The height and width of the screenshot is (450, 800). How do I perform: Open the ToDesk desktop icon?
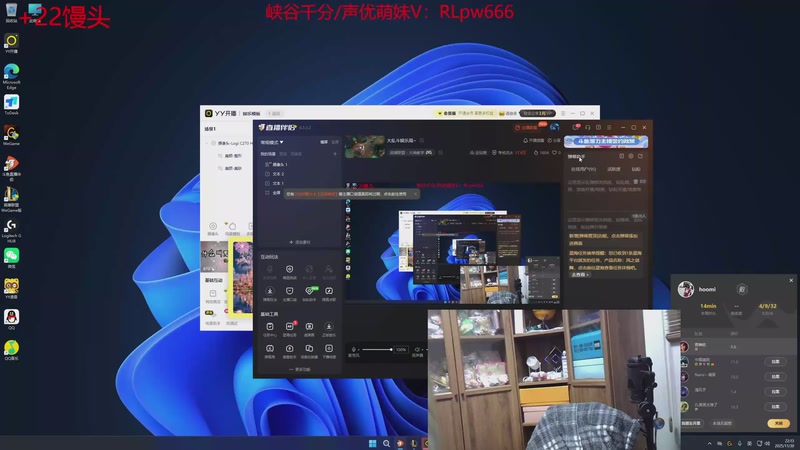(11, 105)
